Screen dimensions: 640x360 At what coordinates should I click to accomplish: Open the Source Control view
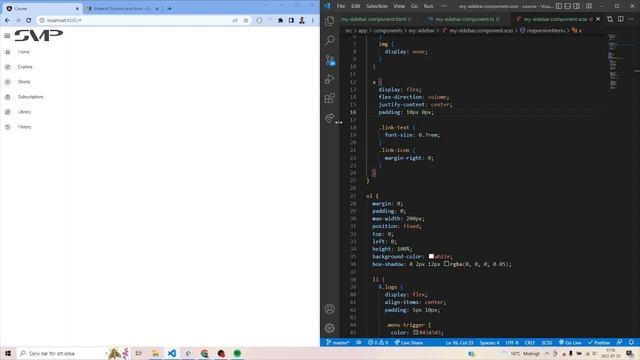pos(330,60)
